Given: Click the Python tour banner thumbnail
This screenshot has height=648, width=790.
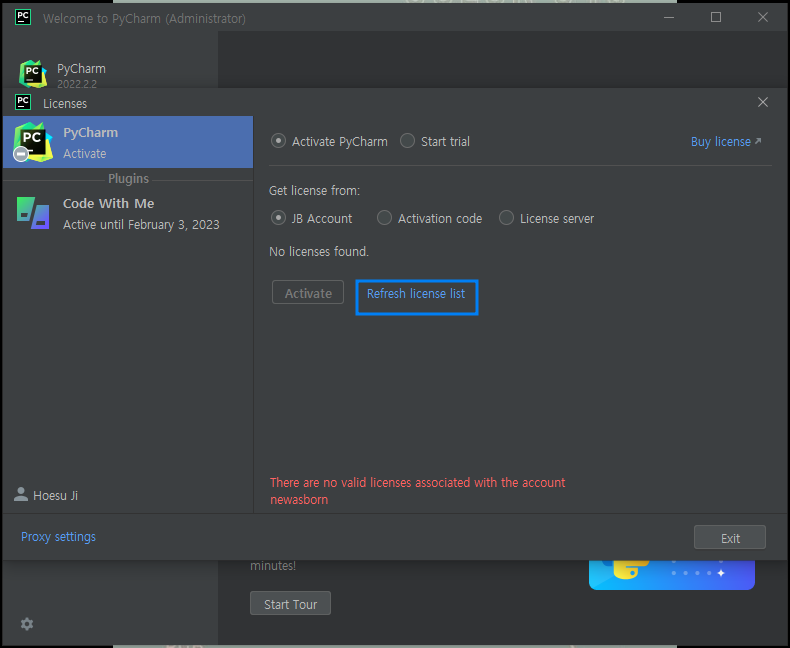Looking at the screenshot, I should [672, 574].
